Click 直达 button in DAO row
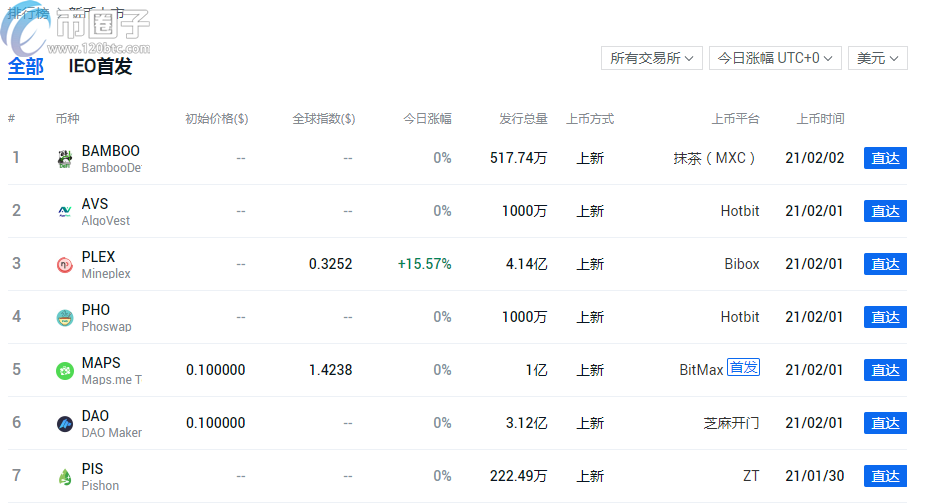 (x=885, y=423)
